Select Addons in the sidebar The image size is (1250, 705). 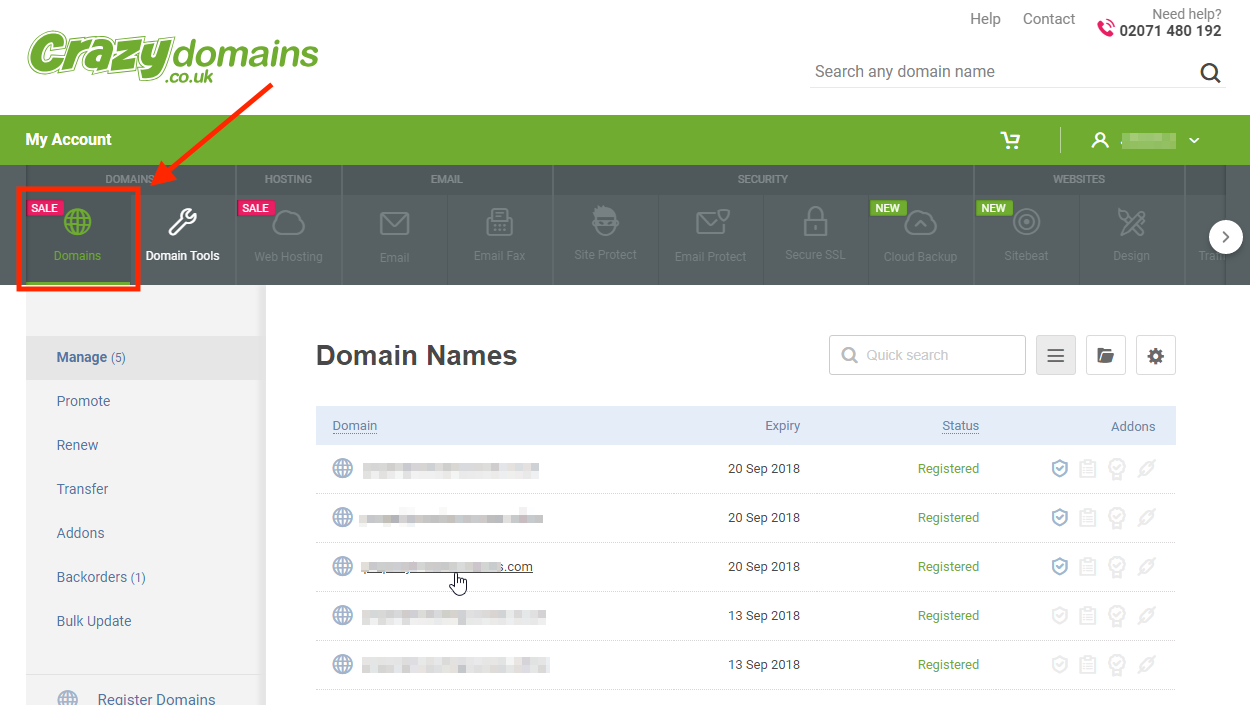tap(80, 533)
